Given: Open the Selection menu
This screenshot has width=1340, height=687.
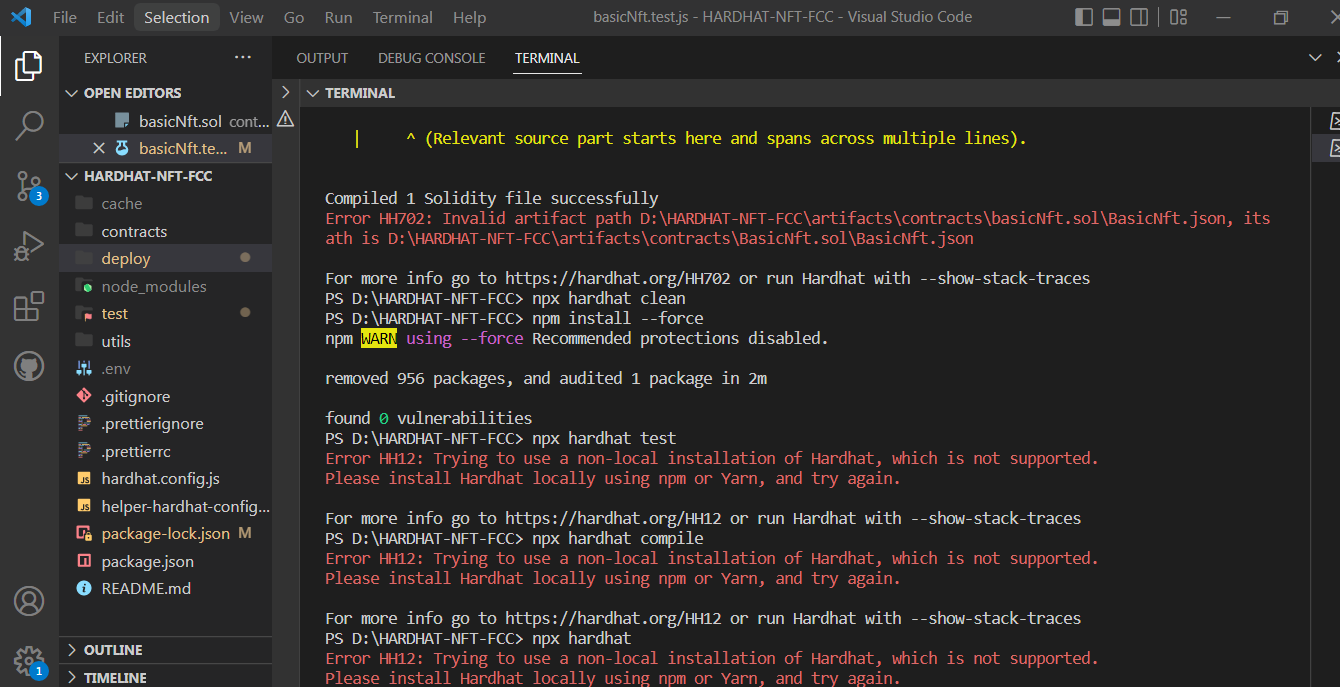Looking at the screenshot, I should click(177, 17).
